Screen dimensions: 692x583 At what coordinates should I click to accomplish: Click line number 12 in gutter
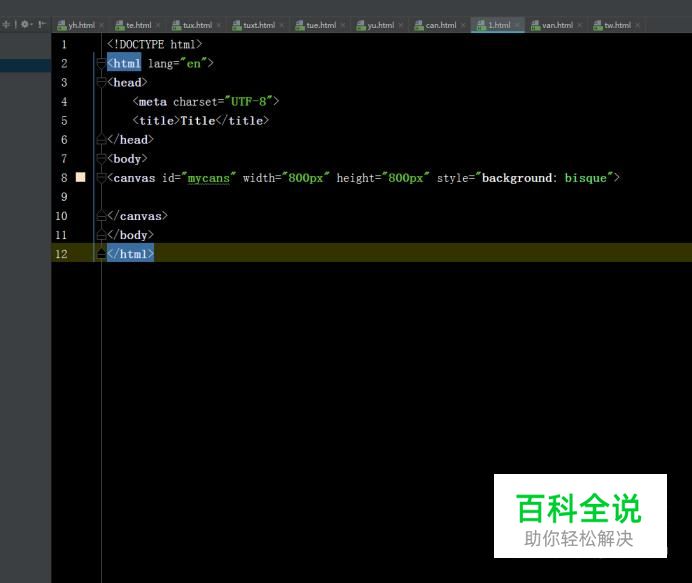pyautogui.click(x=61, y=254)
